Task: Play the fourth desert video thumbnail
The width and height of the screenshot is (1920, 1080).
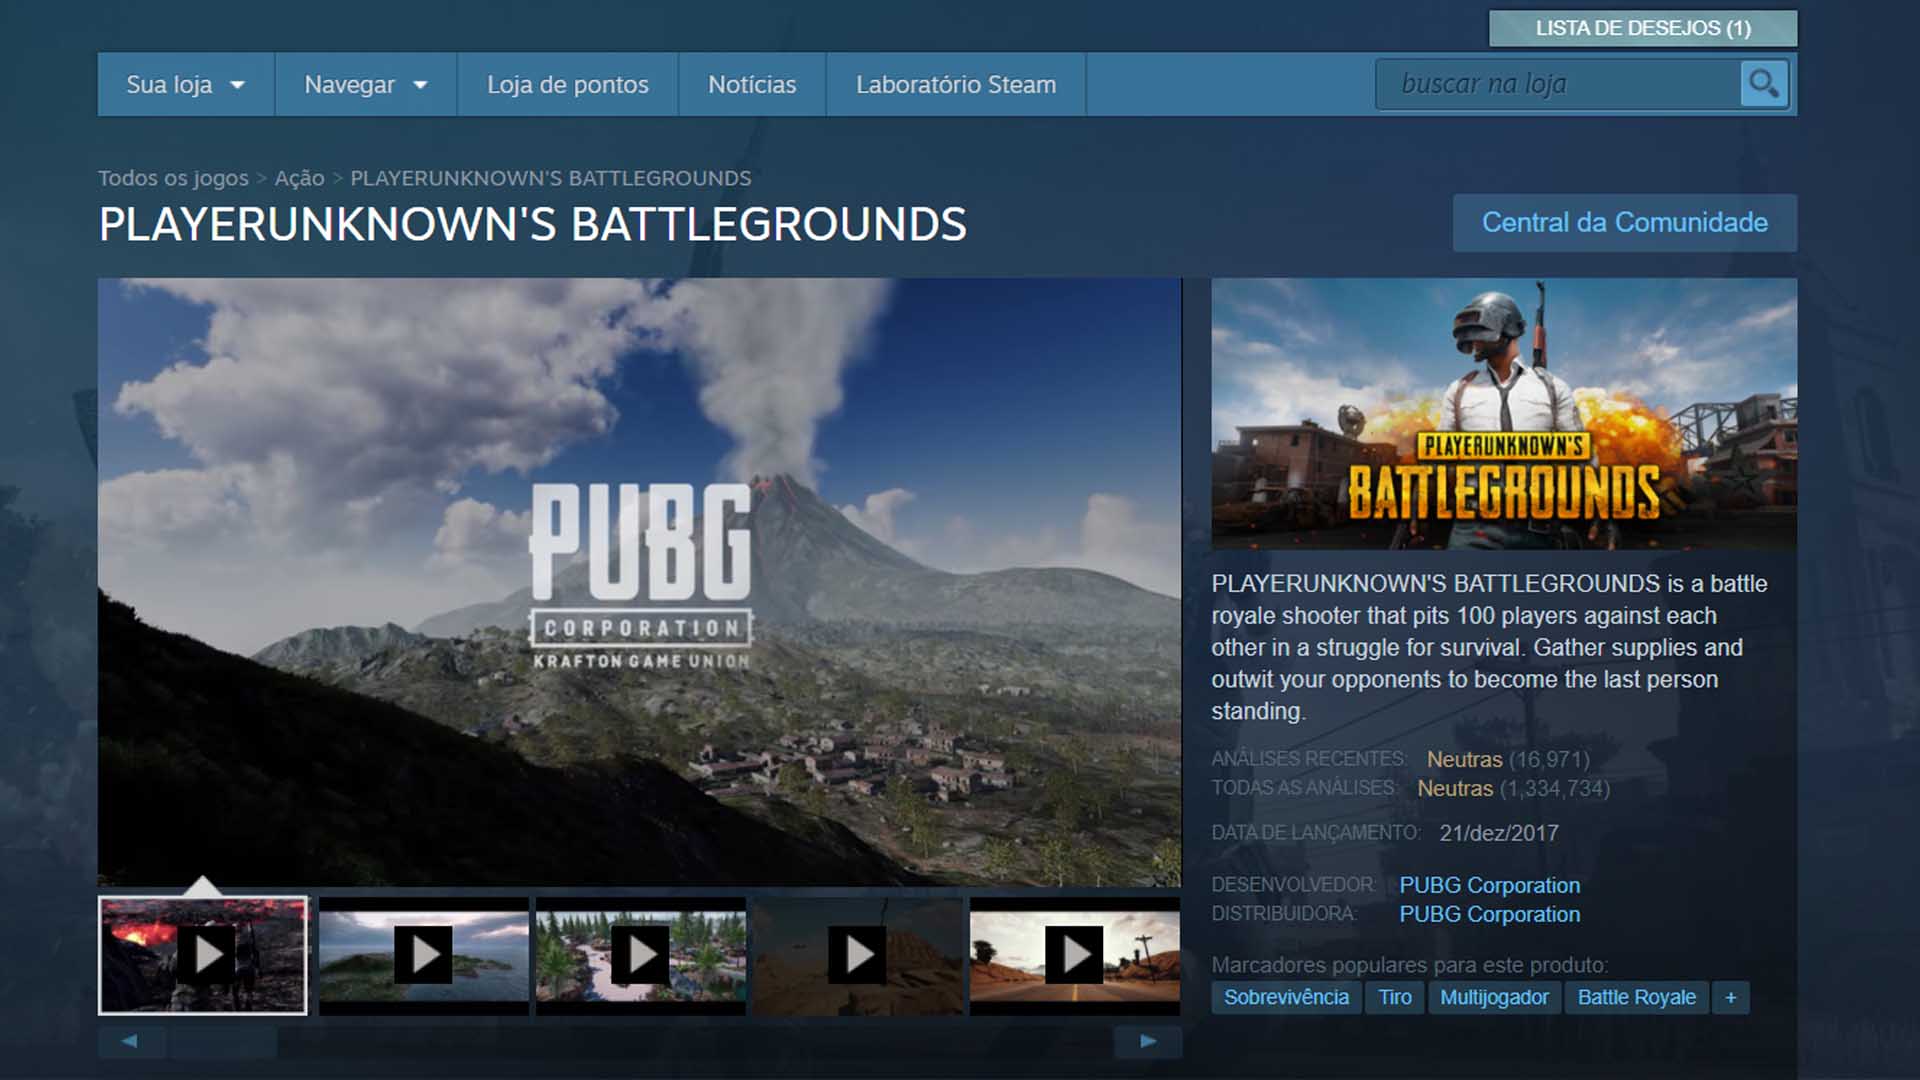Action: tap(857, 955)
